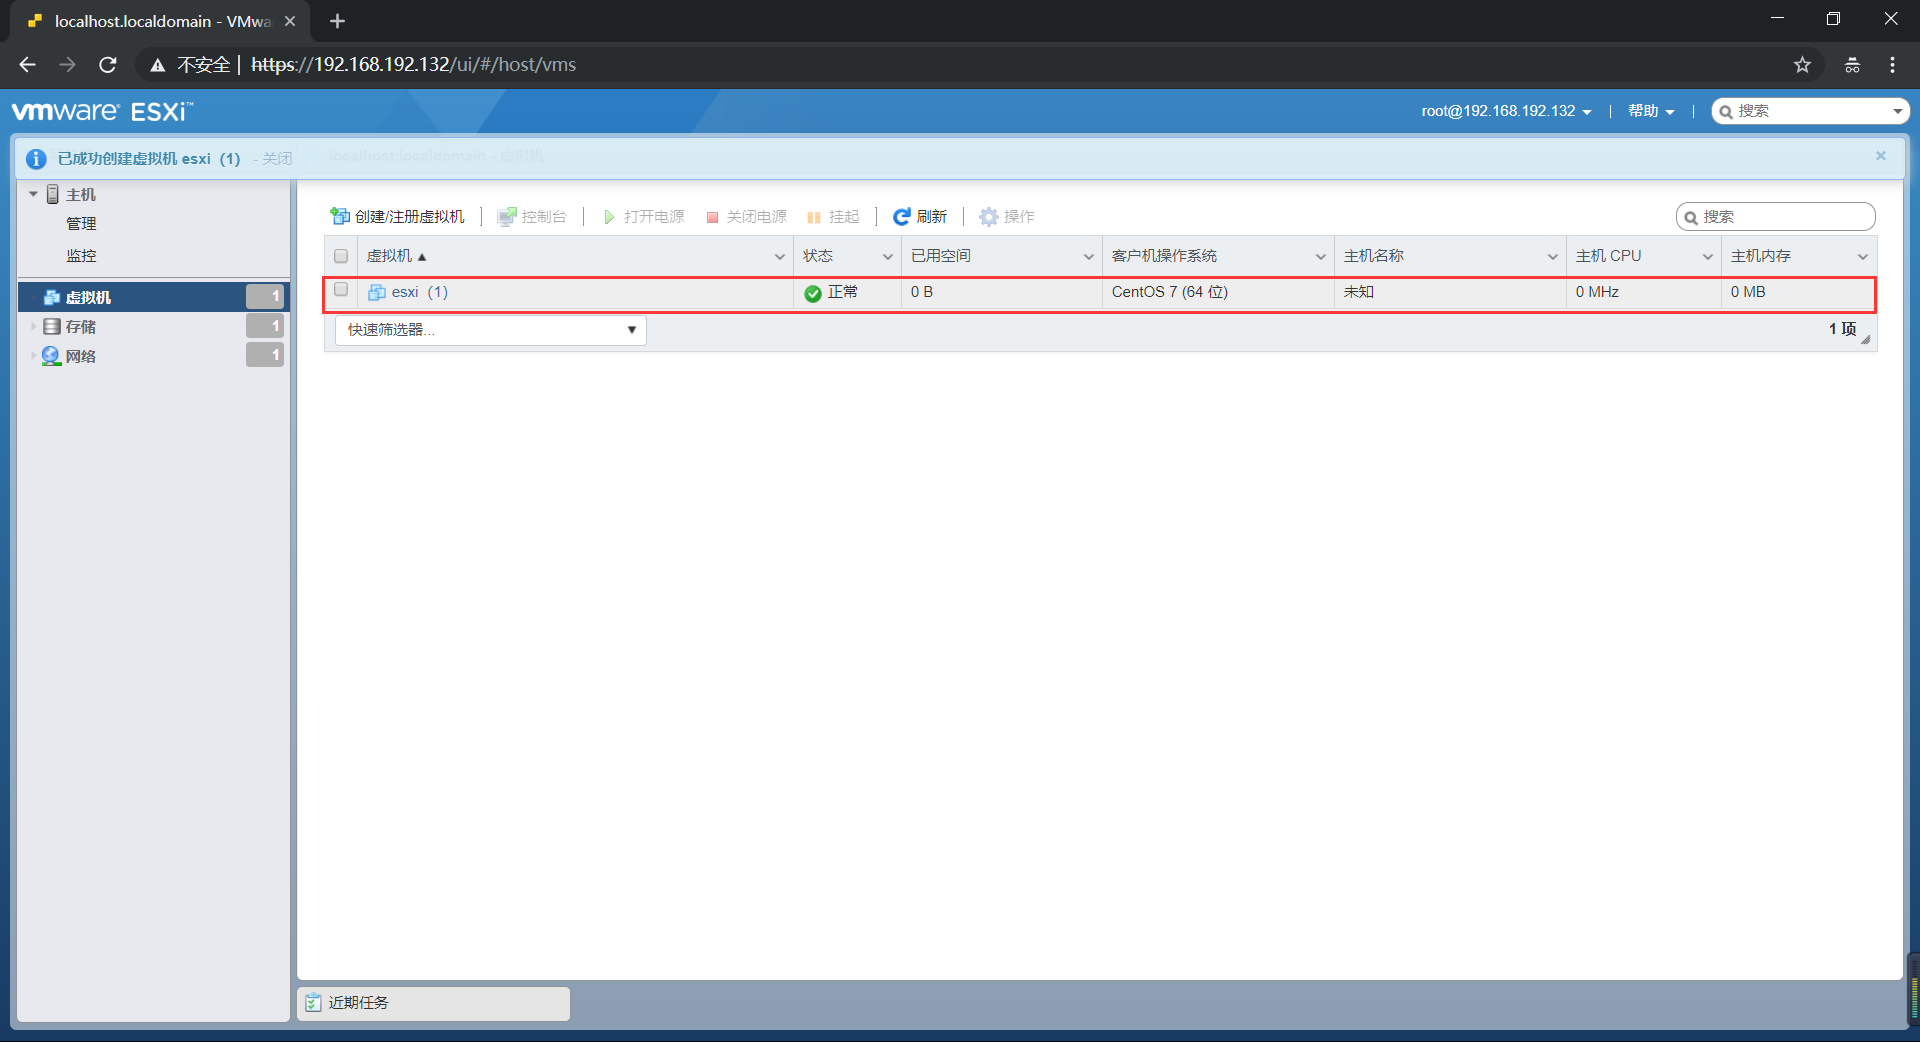Select 监控 under host in navigator

pyautogui.click(x=82, y=256)
